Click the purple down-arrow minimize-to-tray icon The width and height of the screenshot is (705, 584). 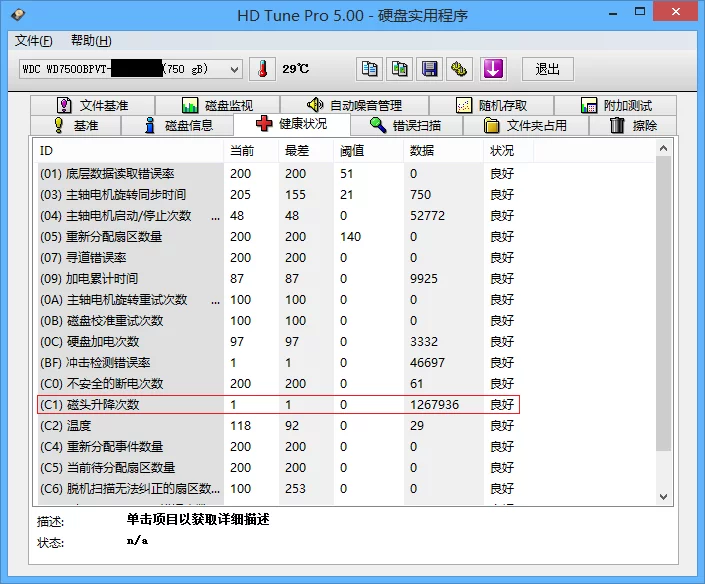pos(493,69)
